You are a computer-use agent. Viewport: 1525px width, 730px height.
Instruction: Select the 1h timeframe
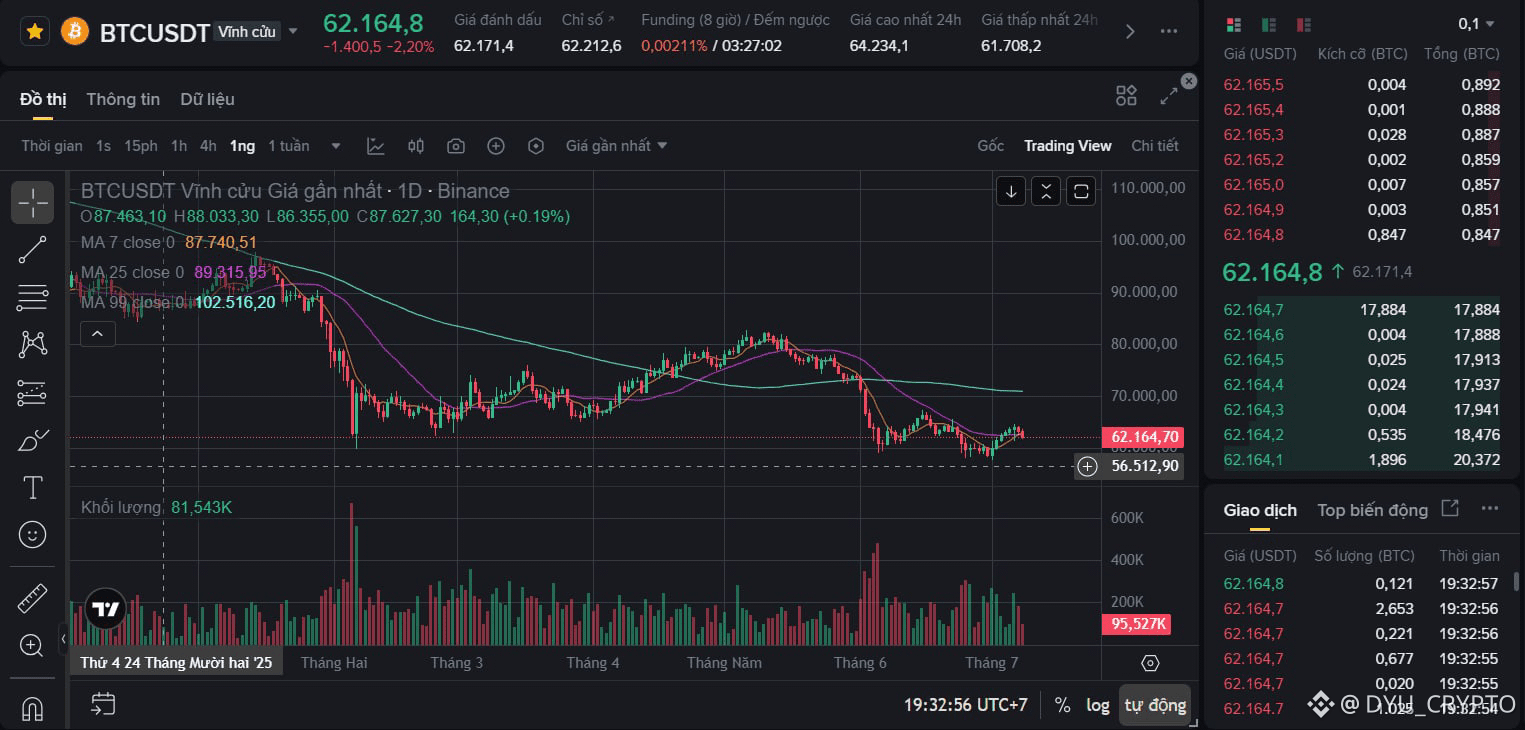tap(178, 146)
